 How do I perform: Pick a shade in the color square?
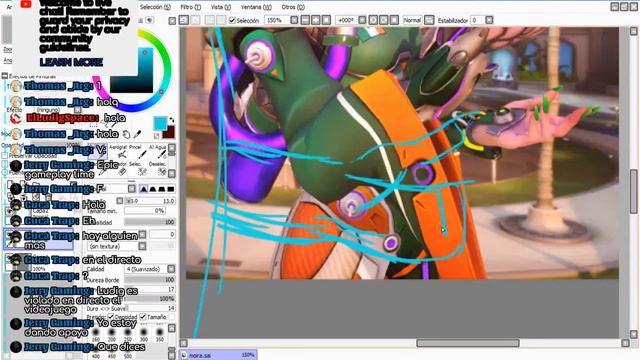point(131,71)
